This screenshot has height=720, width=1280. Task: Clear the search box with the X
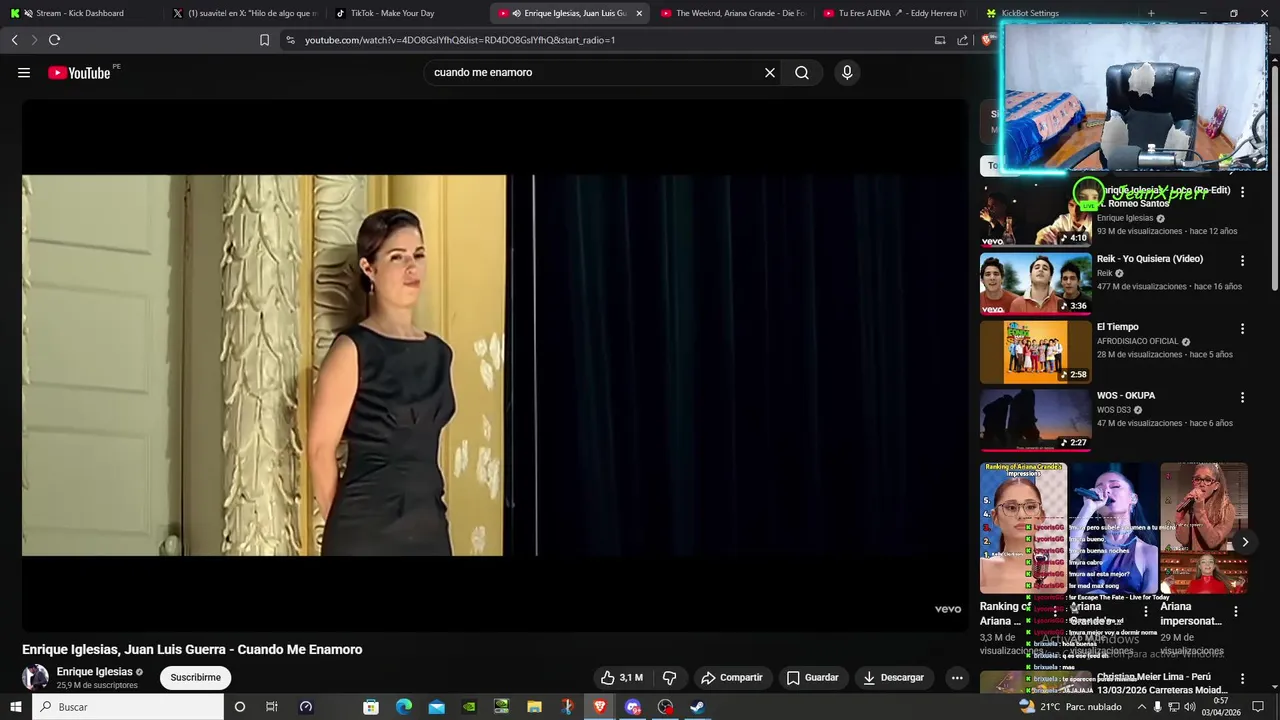pos(770,73)
